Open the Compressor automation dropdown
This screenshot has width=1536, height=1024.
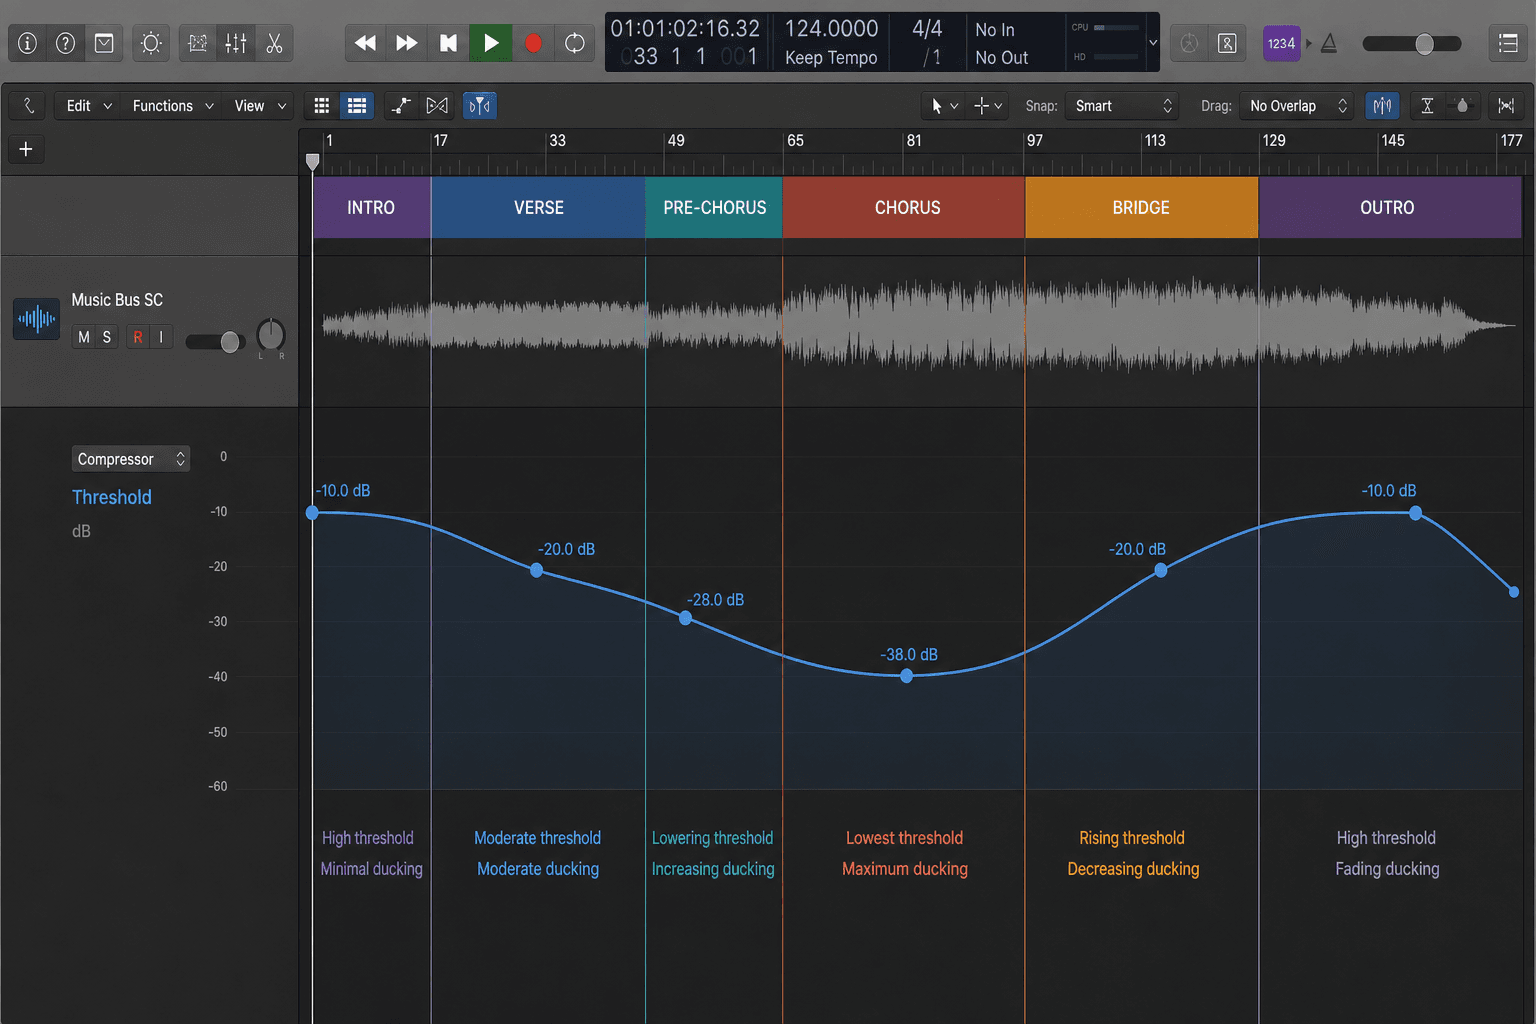(131, 459)
